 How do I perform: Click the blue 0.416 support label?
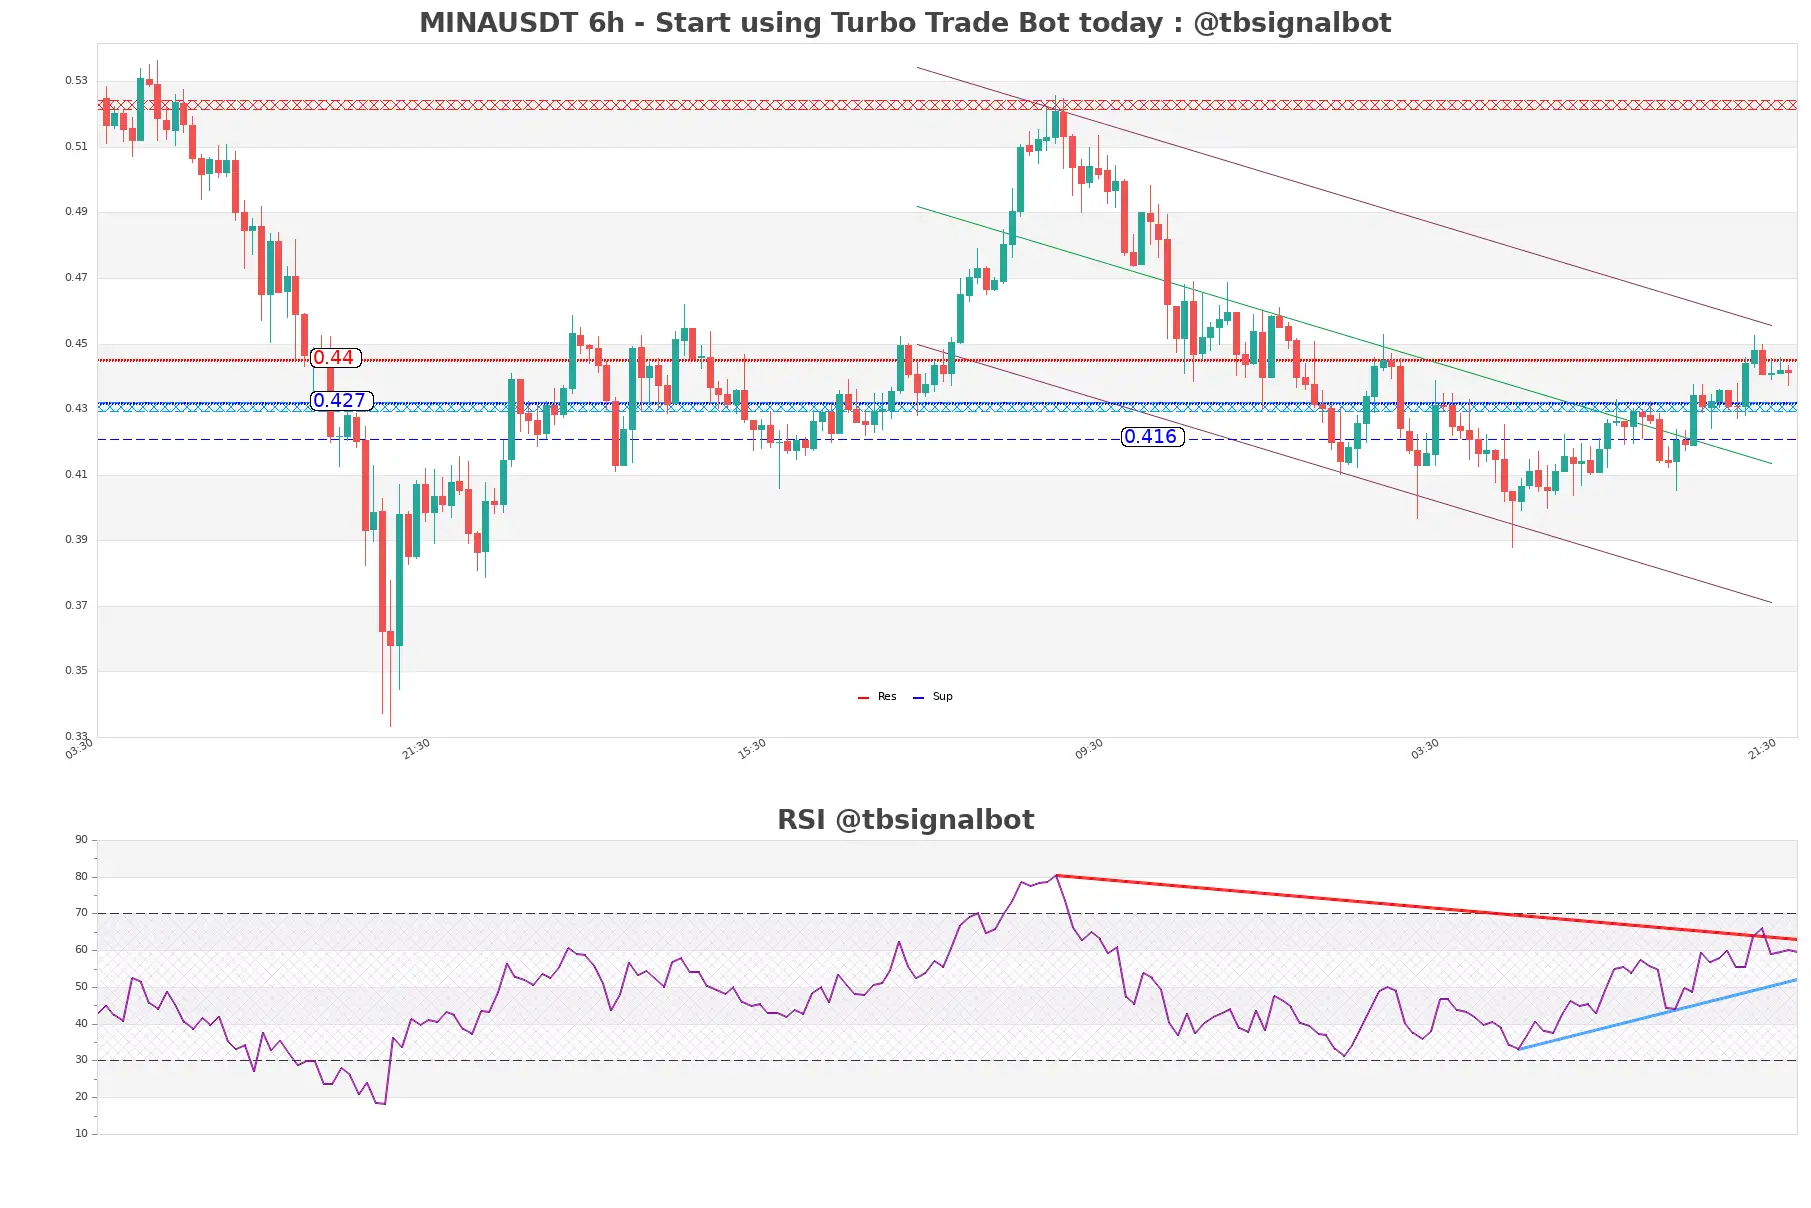point(1152,437)
